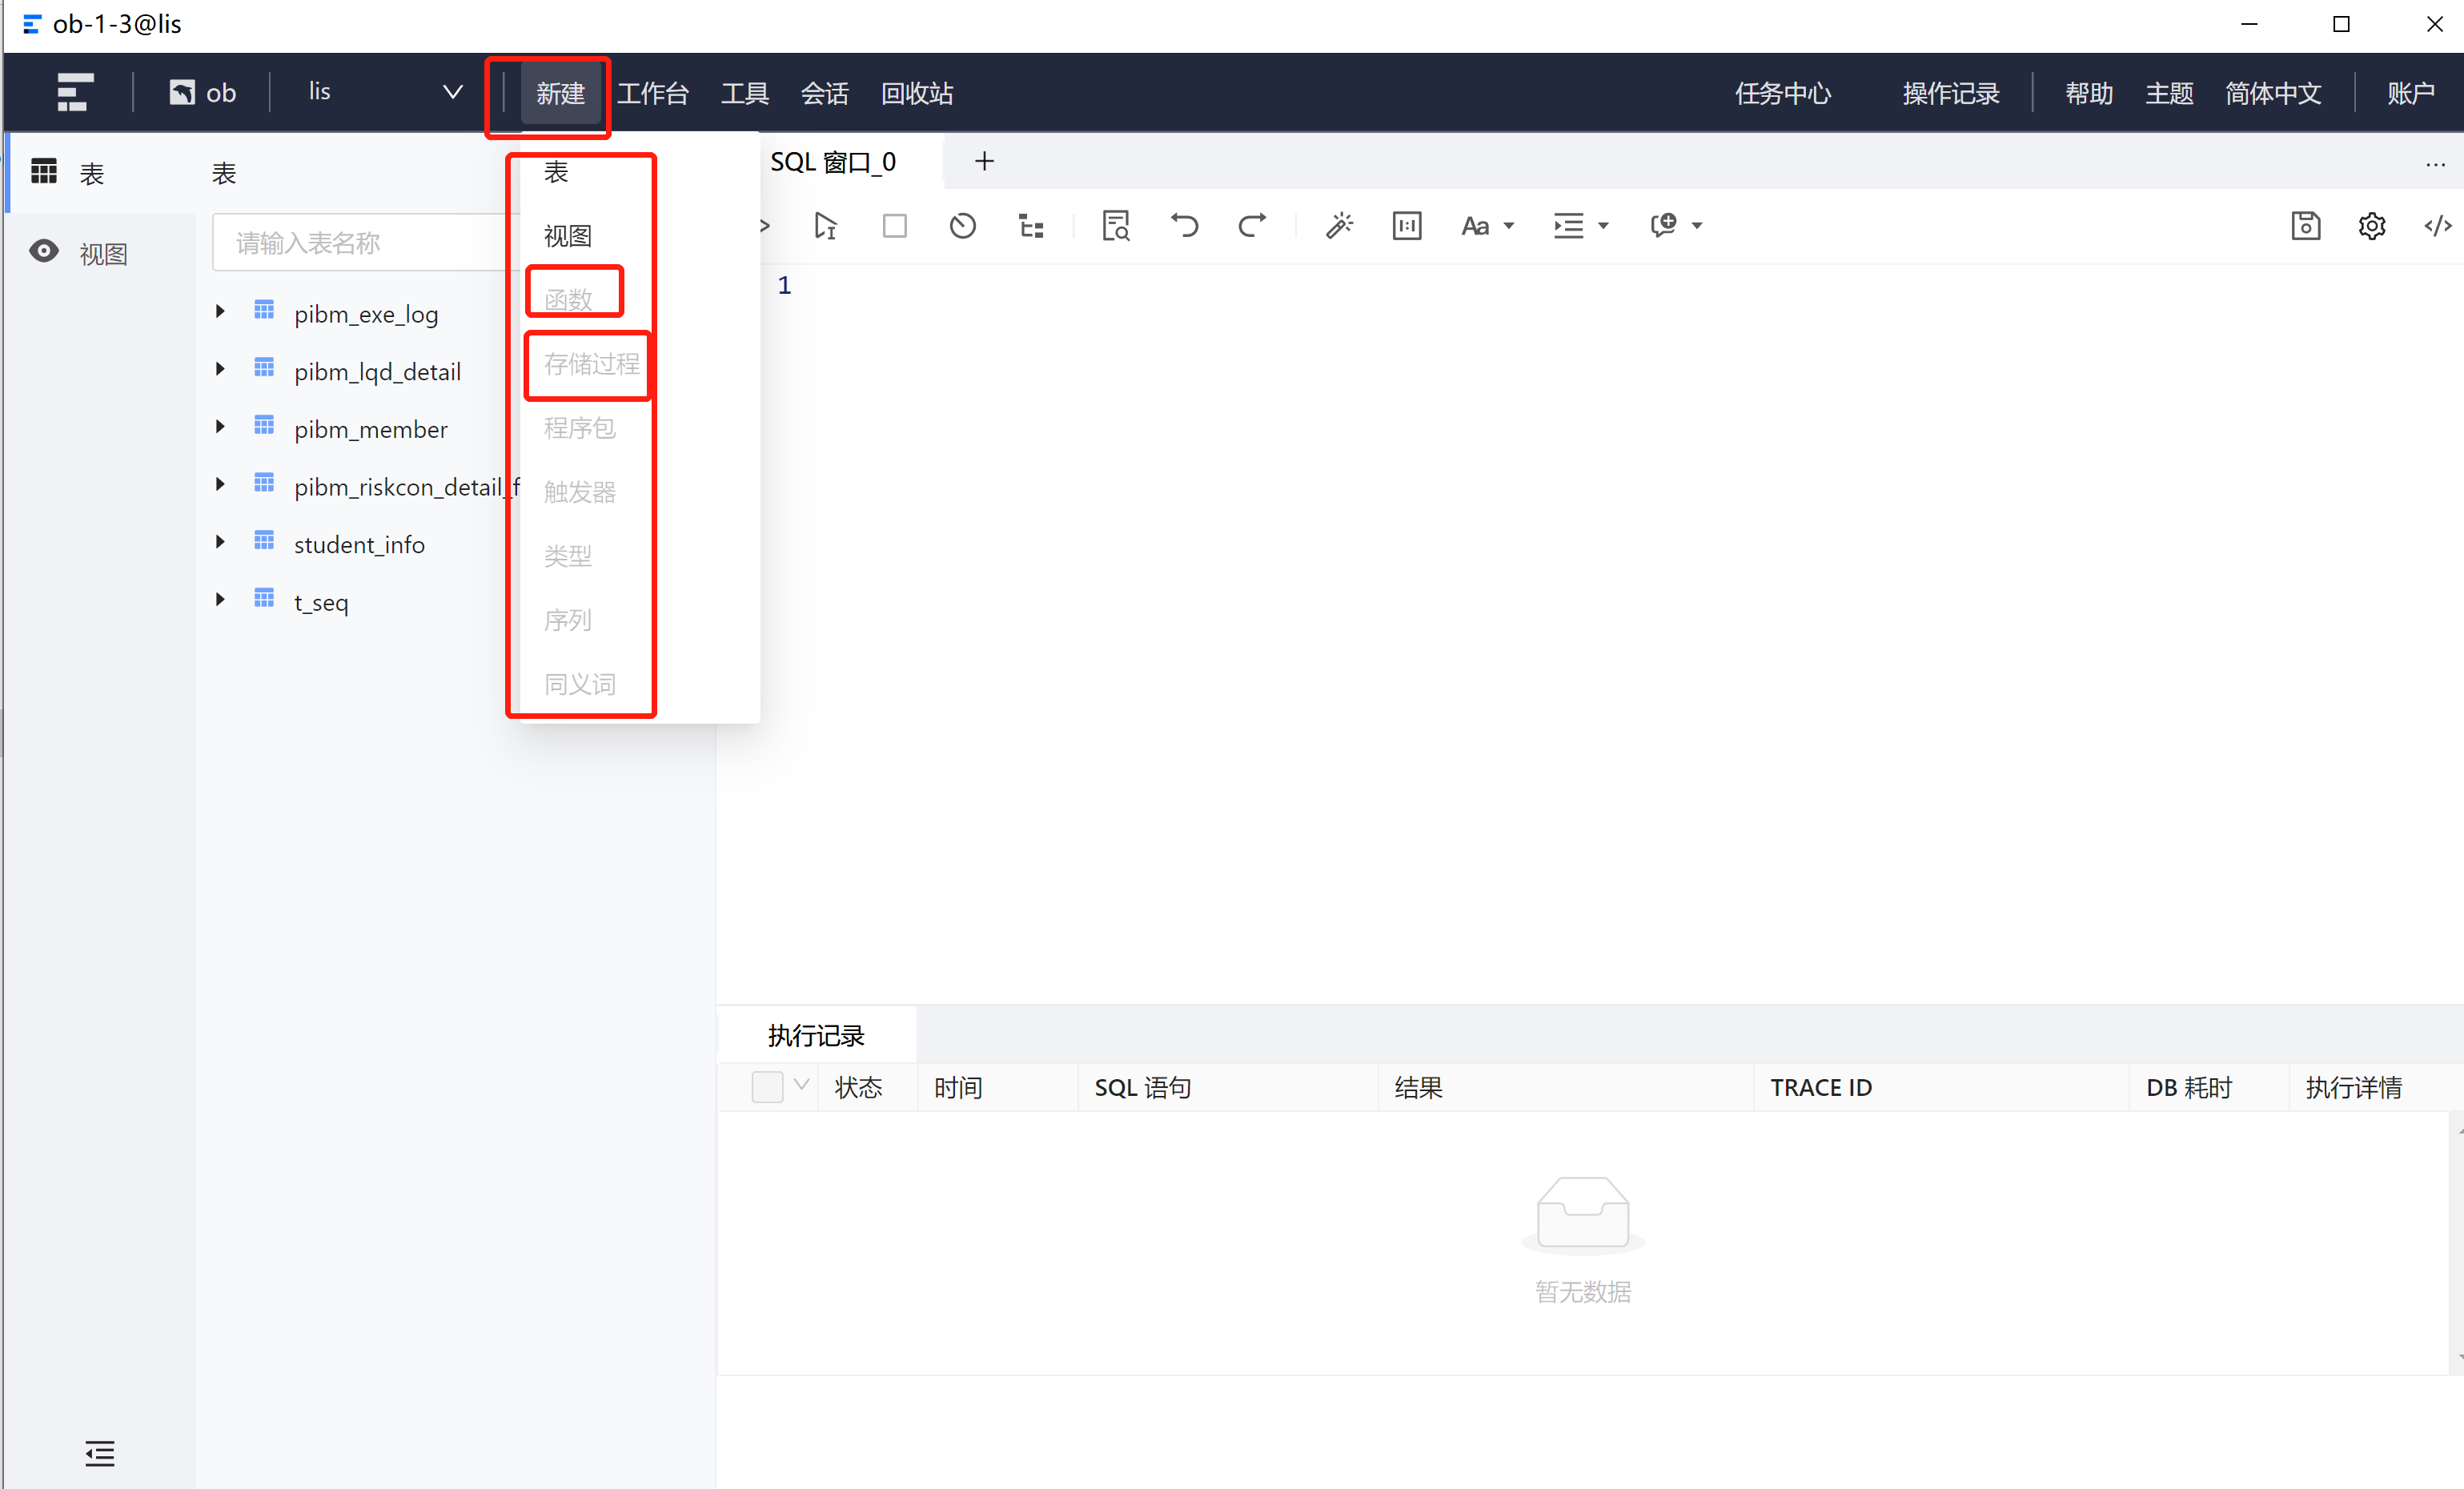Open the 回收站 (Recycle Bin)
Screen dimensions: 2464x1489
[915, 93]
